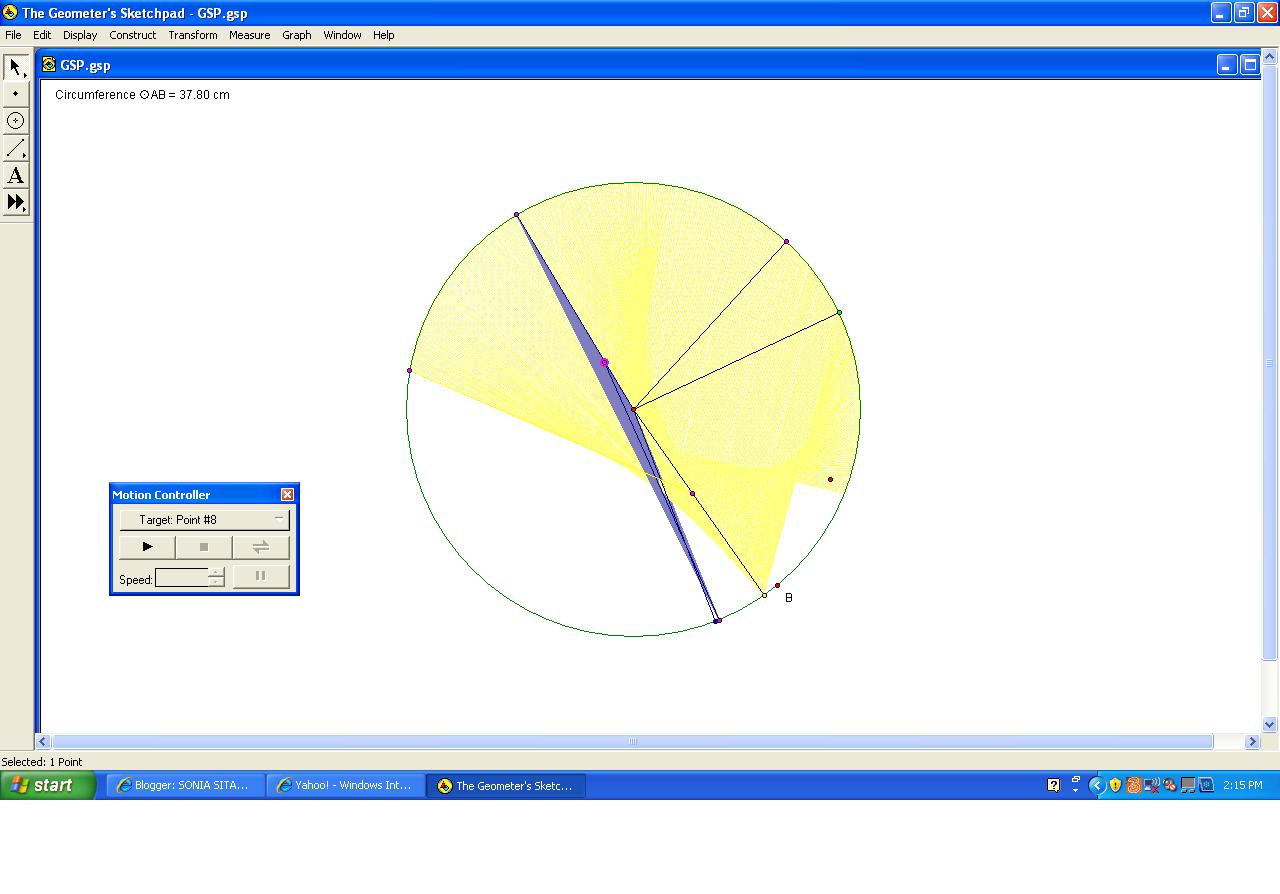Image resolution: width=1280 pixels, height=894 pixels.
Task: Choose the Straightedge segment tool
Action: [x=15, y=148]
